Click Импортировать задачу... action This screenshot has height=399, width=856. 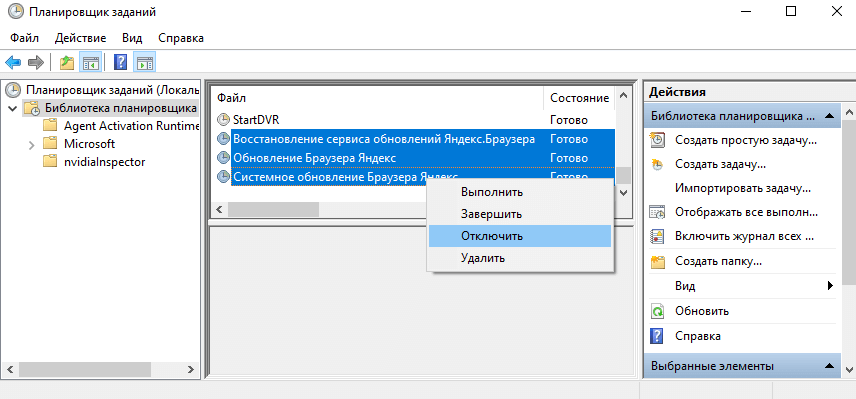click(743, 188)
